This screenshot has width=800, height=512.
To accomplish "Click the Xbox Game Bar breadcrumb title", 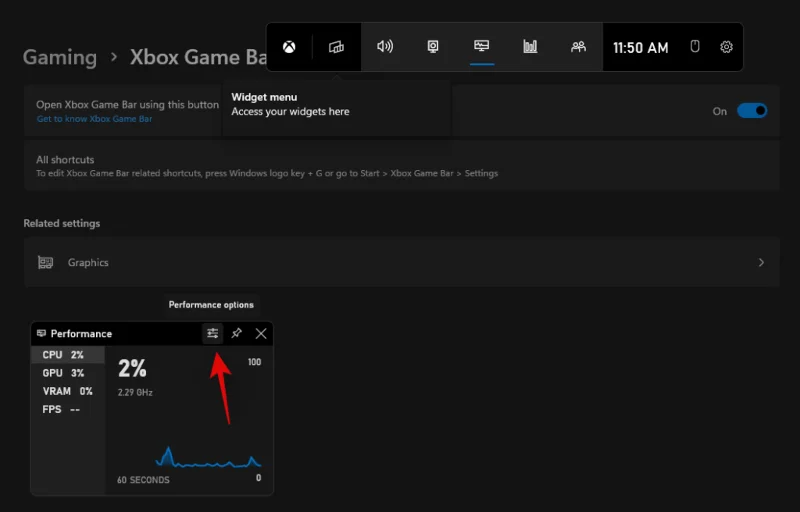I will [x=198, y=57].
